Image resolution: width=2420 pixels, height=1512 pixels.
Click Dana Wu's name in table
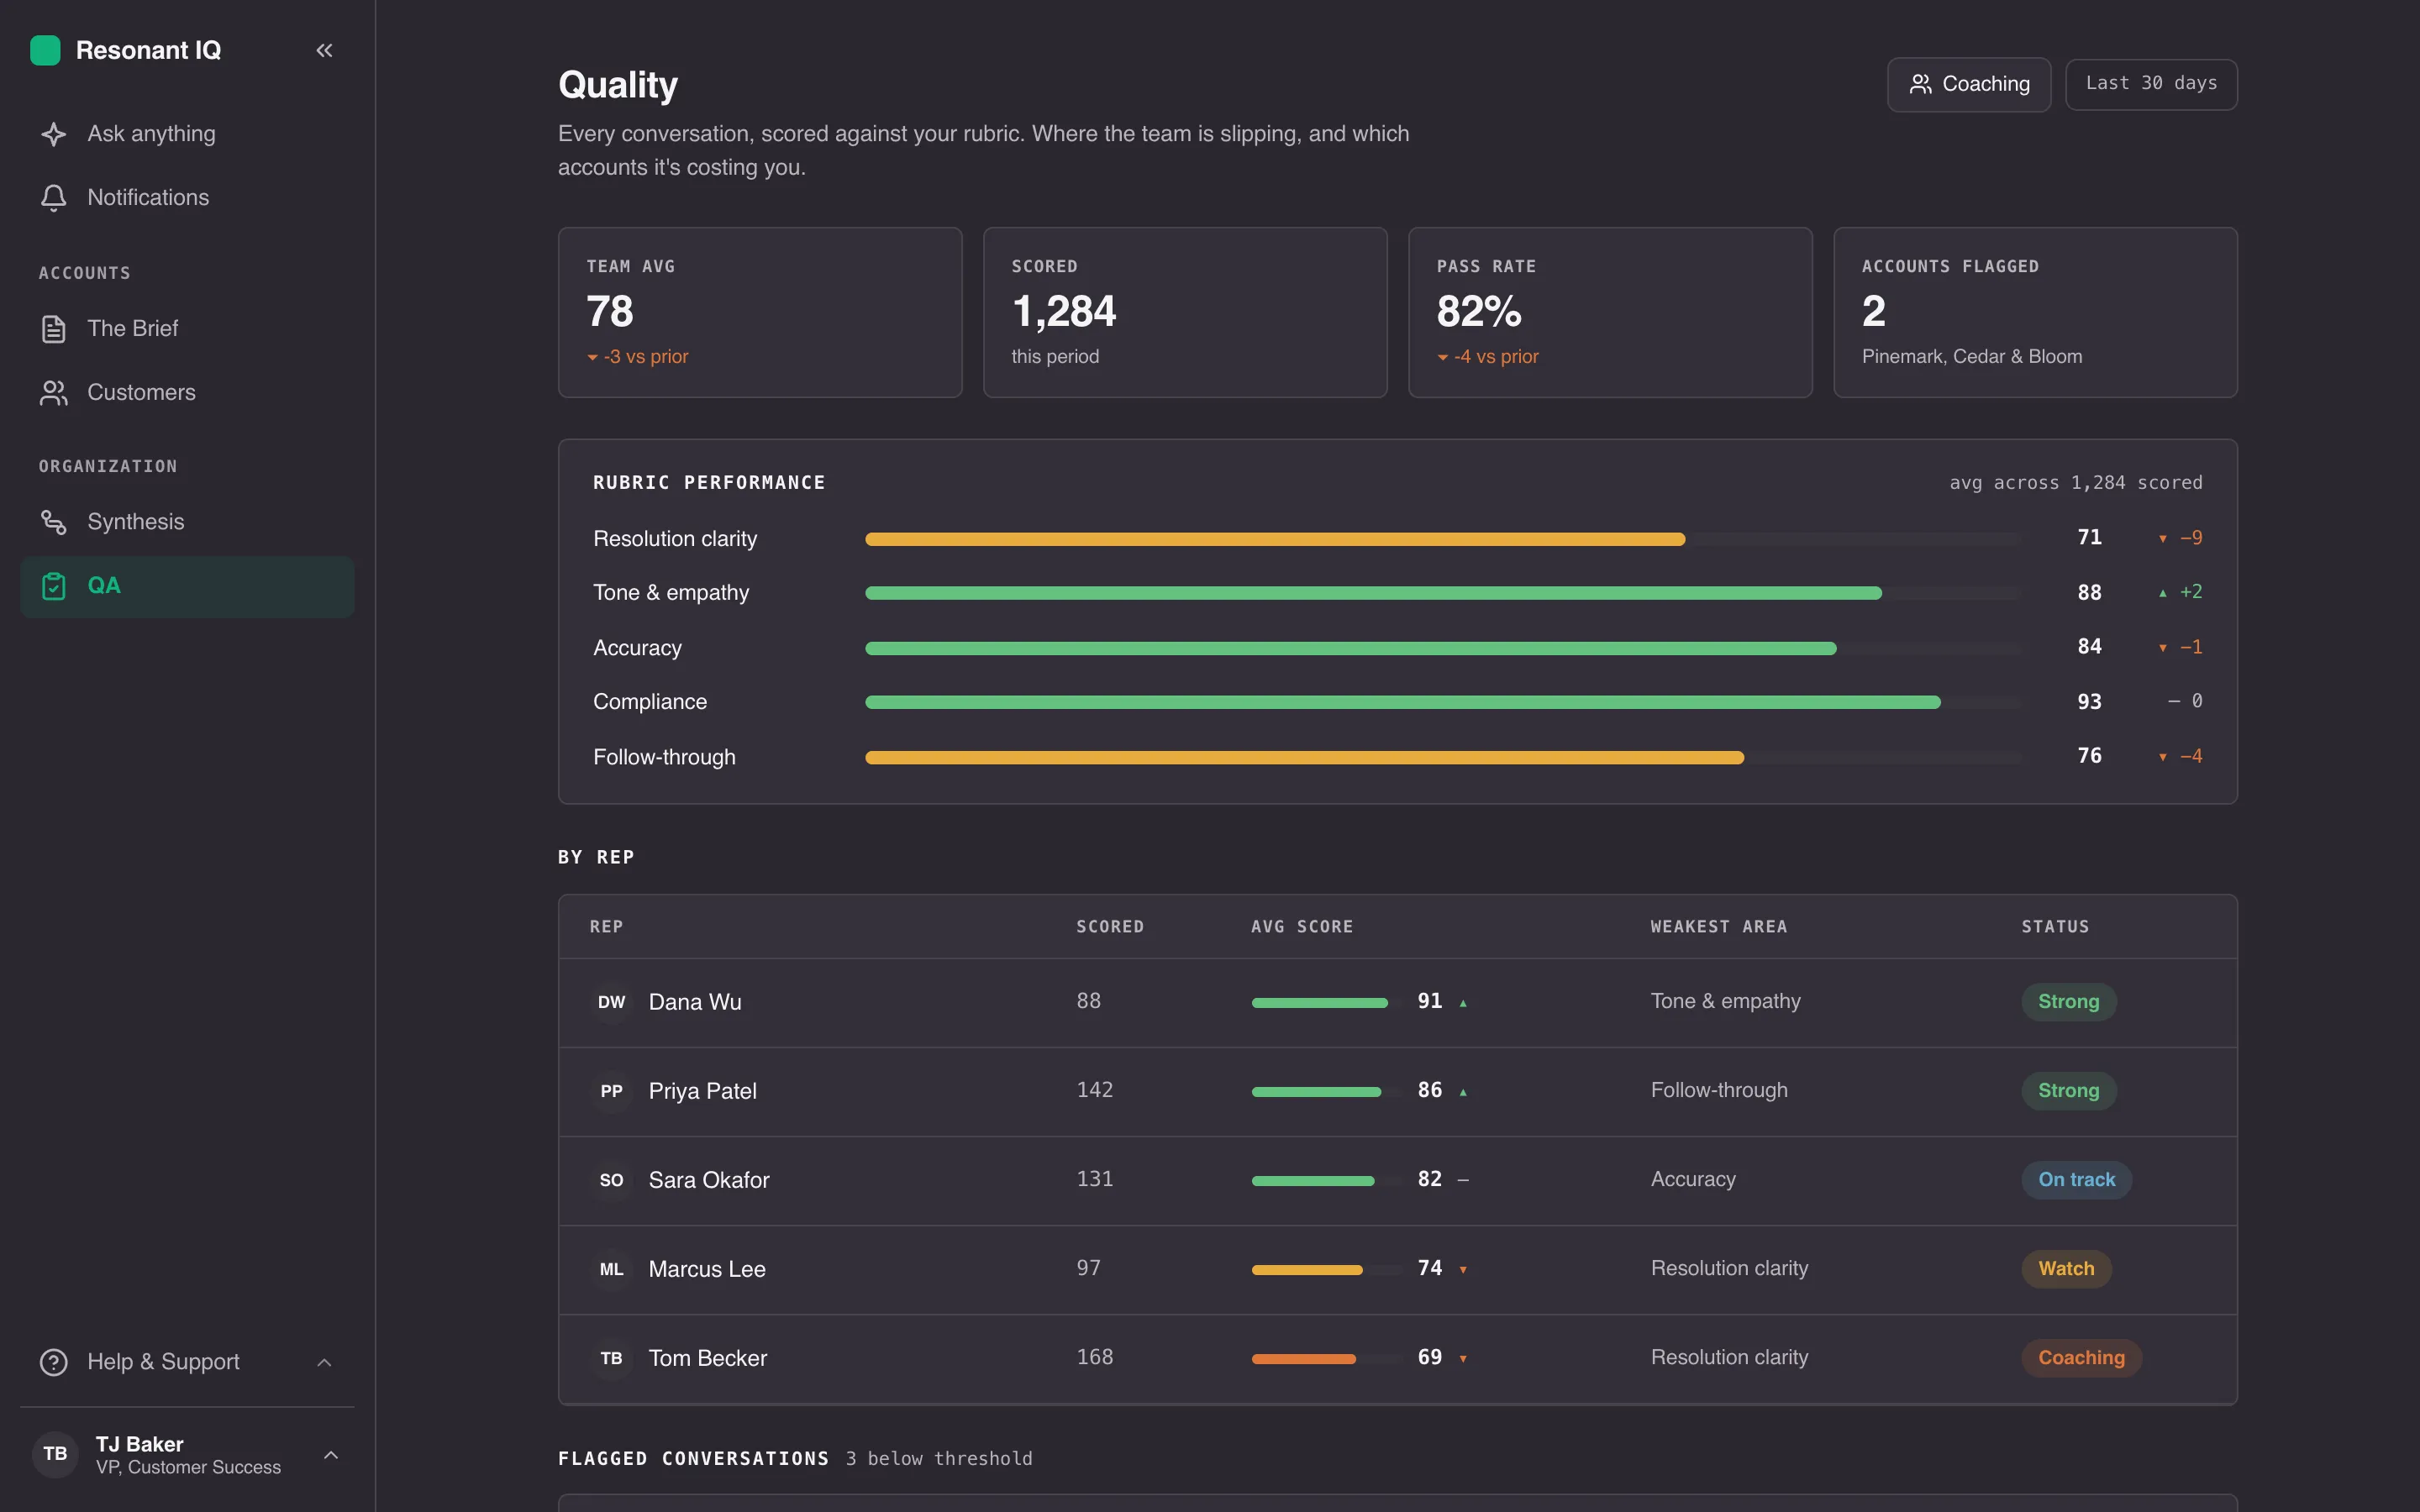tap(695, 1002)
